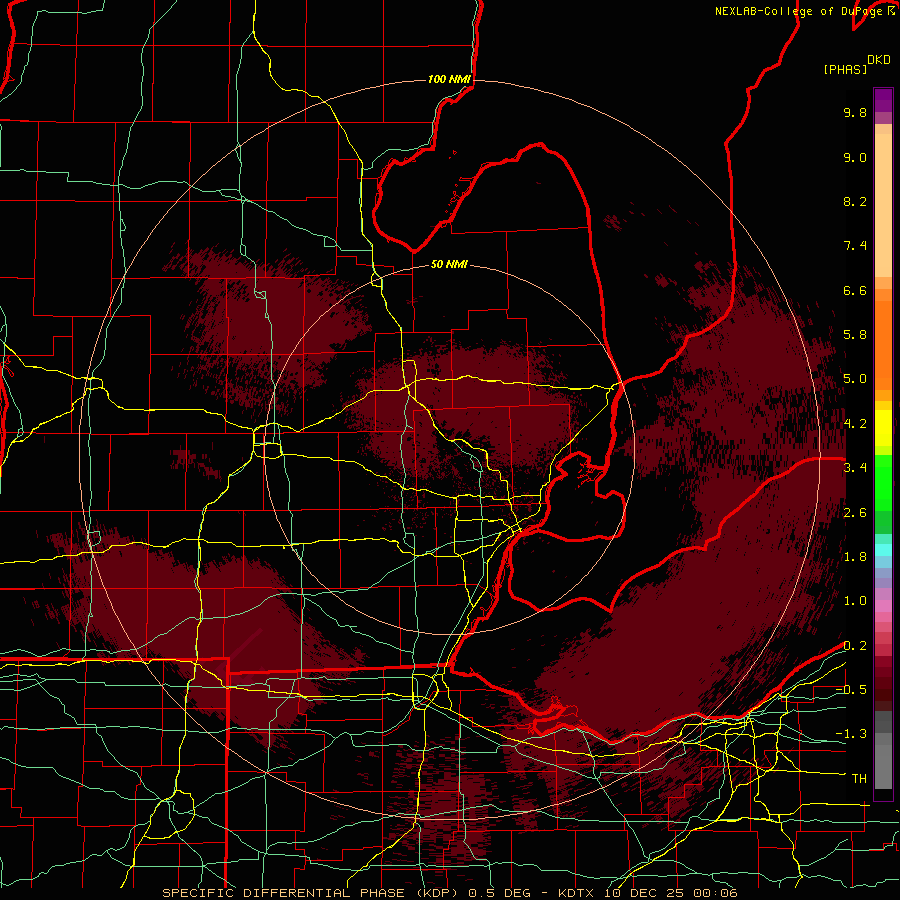Click the 5.0 value on color scale
Image resolution: width=900 pixels, height=900 pixels.
(855, 379)
